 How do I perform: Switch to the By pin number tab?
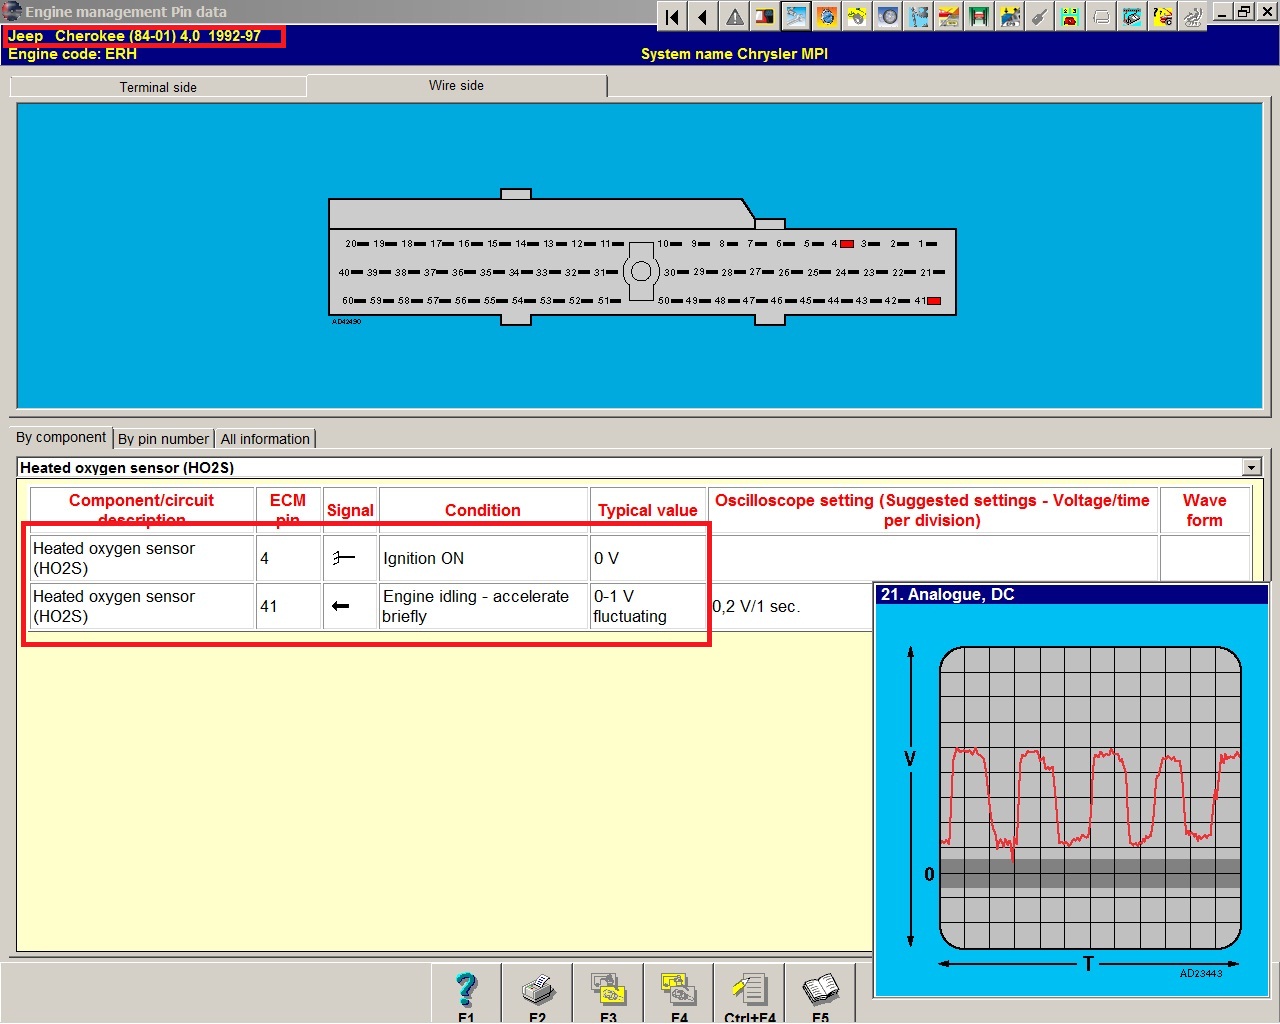click(x=163, y=439)
